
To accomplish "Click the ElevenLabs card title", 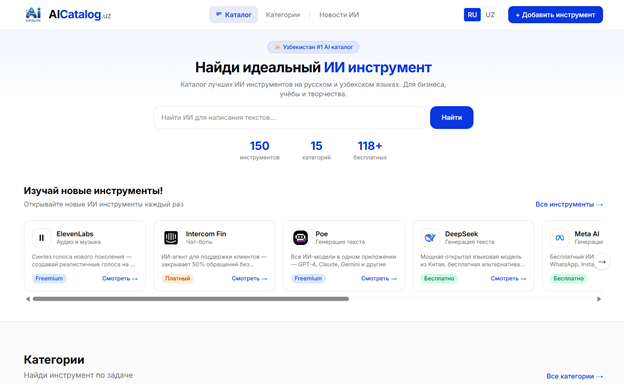I will pyautogui.click(x=75, y=234).
